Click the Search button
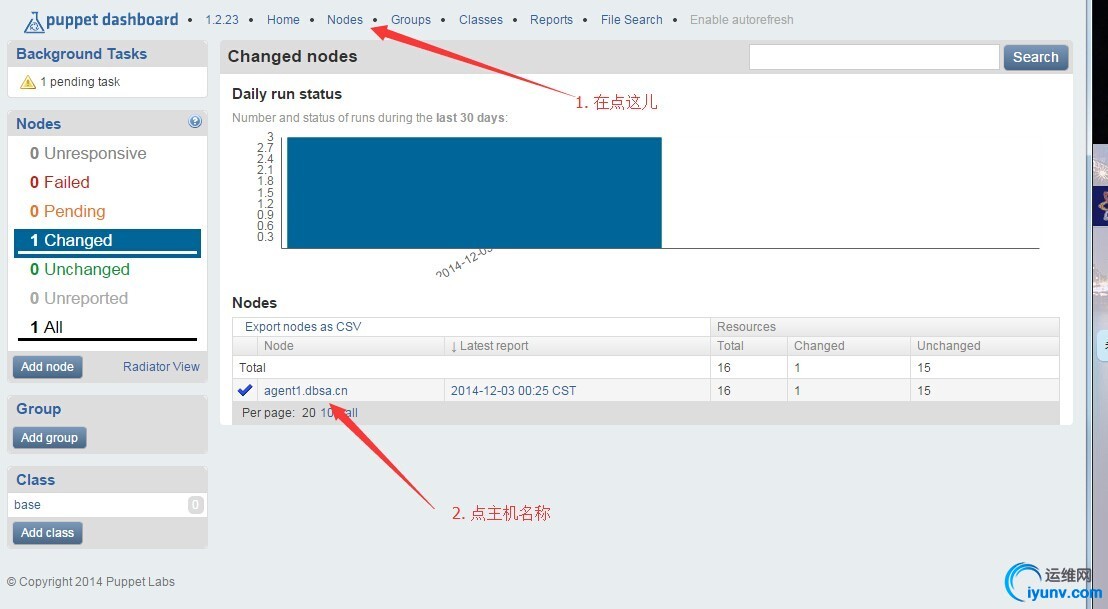The height and width of the screenshot is (609, 1108). coord(1036,57)
